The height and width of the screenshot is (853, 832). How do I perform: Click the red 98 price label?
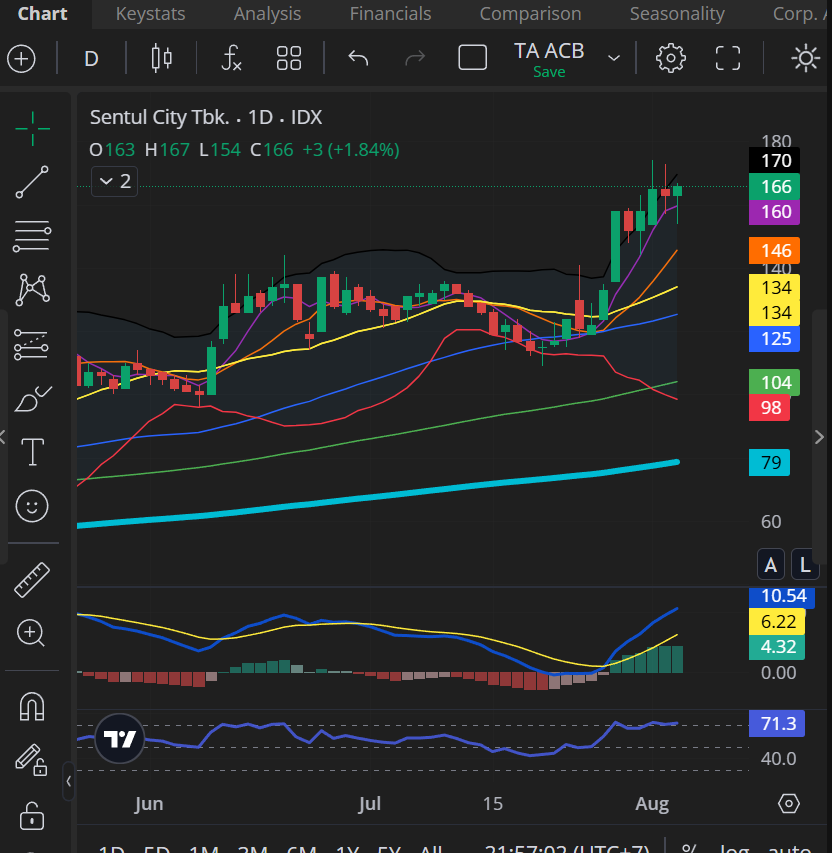click(769, 407)
